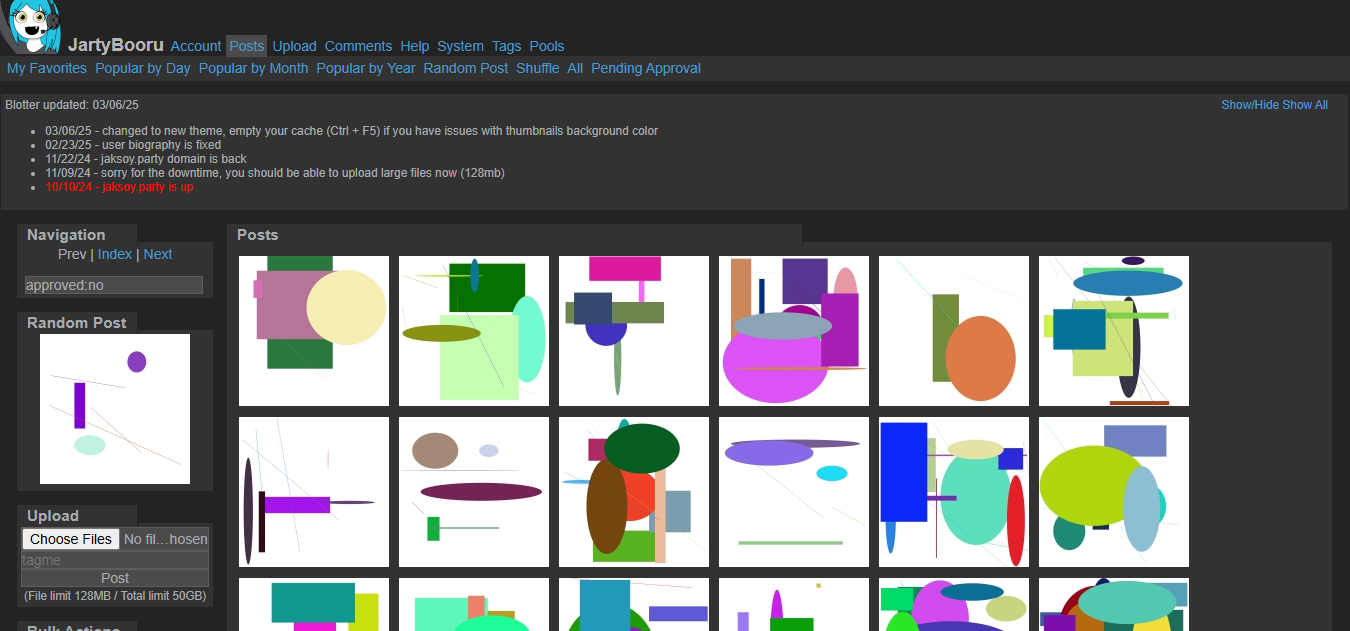Open the Random Post sidebar thumbnail
1350x631 pixels.
(x=115, y=409)
